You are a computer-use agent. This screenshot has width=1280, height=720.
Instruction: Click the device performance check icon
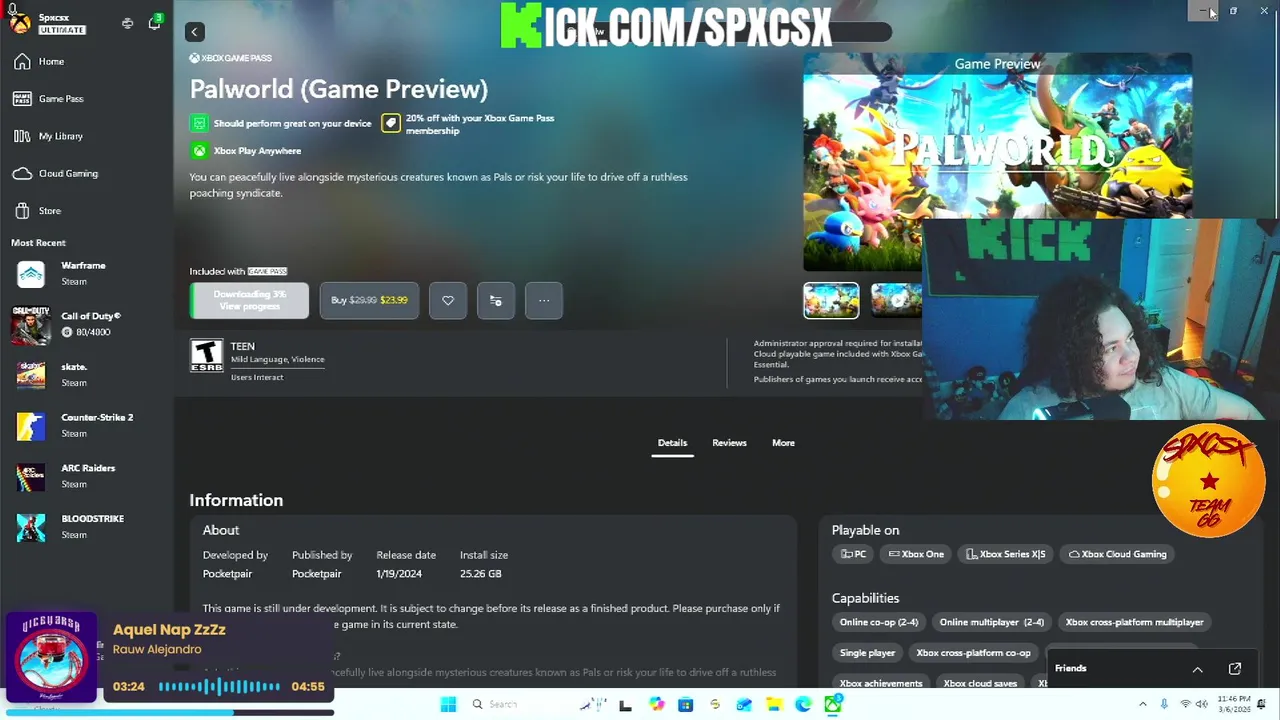[200, 123]
